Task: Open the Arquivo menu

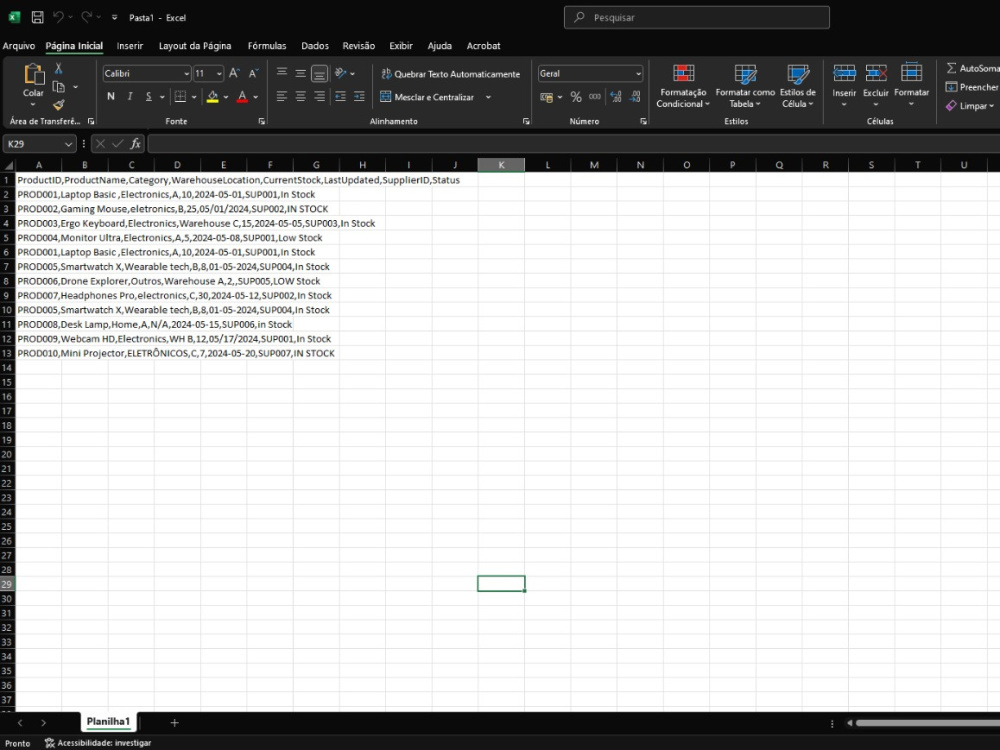Action: (x=18, y=46)
